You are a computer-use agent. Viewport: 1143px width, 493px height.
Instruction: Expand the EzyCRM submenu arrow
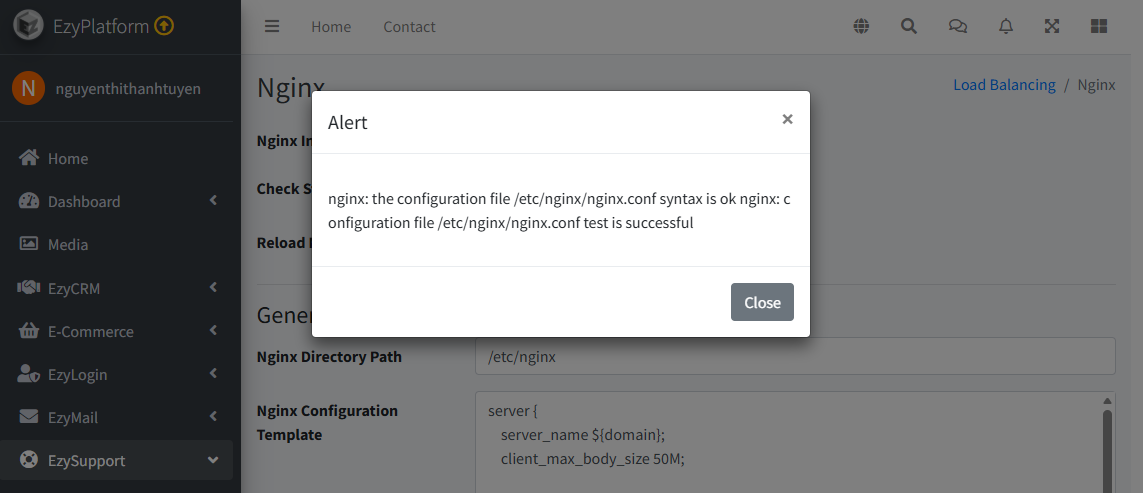click(213, 287)
